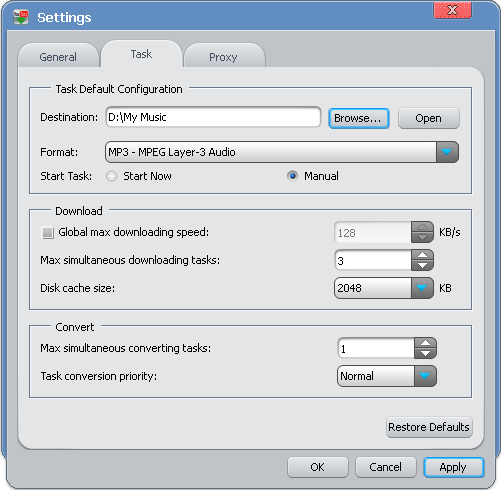Viewport: 501px width, 490px height.
Task: Decrease max simultaneous downloading tasks
Action: pyautogui.click(x=422, y=266)
